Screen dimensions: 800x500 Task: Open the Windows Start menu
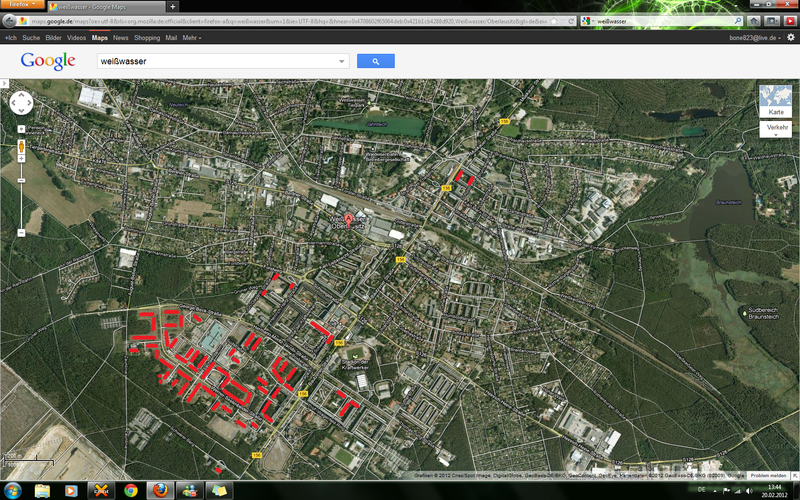(12, 491)
